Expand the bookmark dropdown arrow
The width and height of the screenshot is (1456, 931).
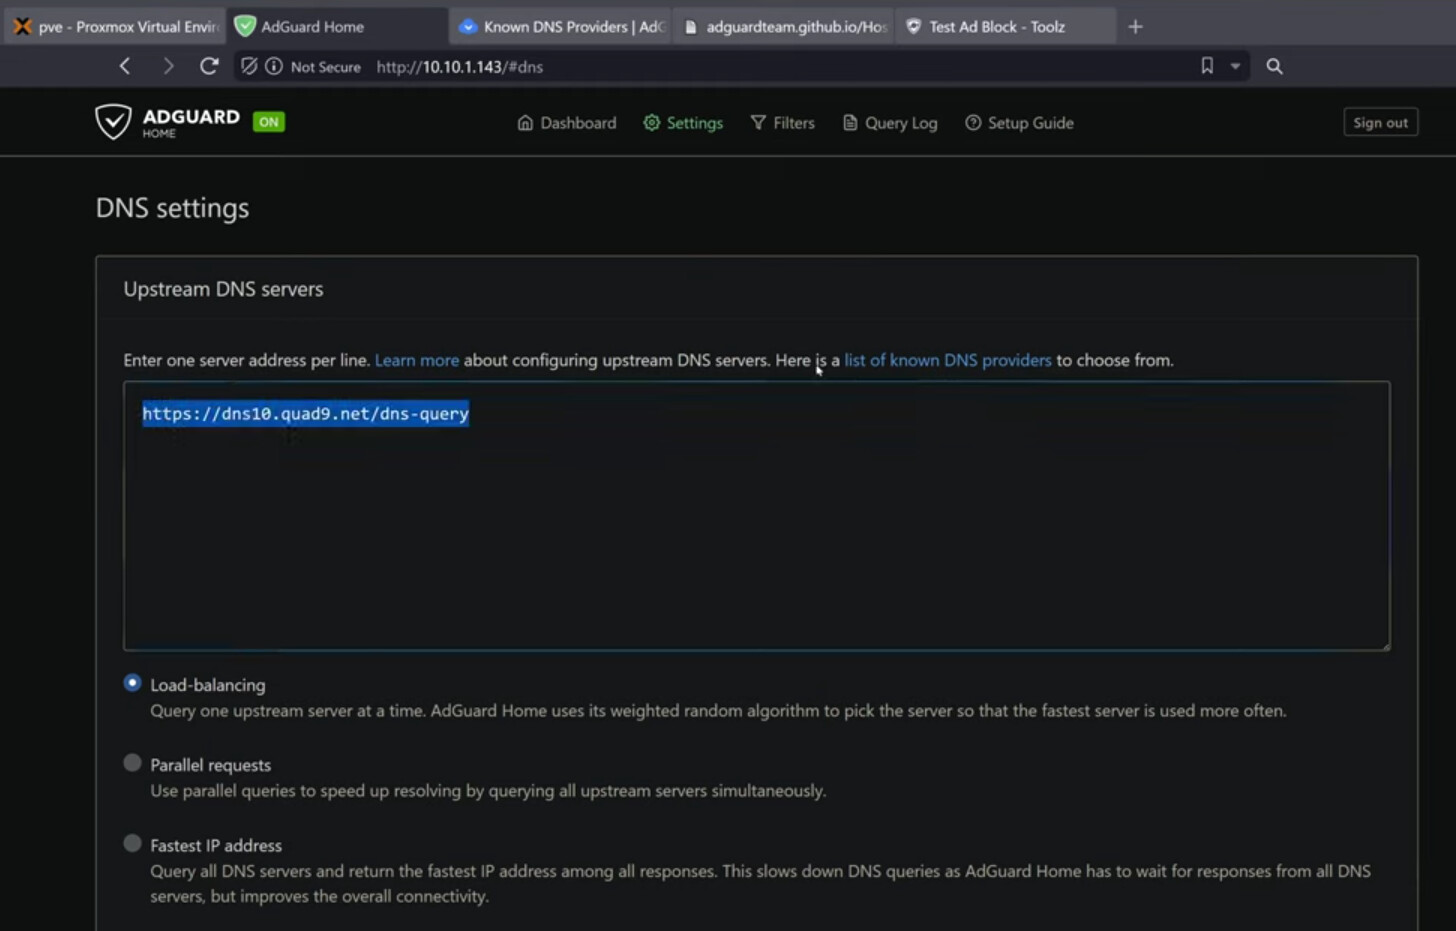click(1235, 66)
